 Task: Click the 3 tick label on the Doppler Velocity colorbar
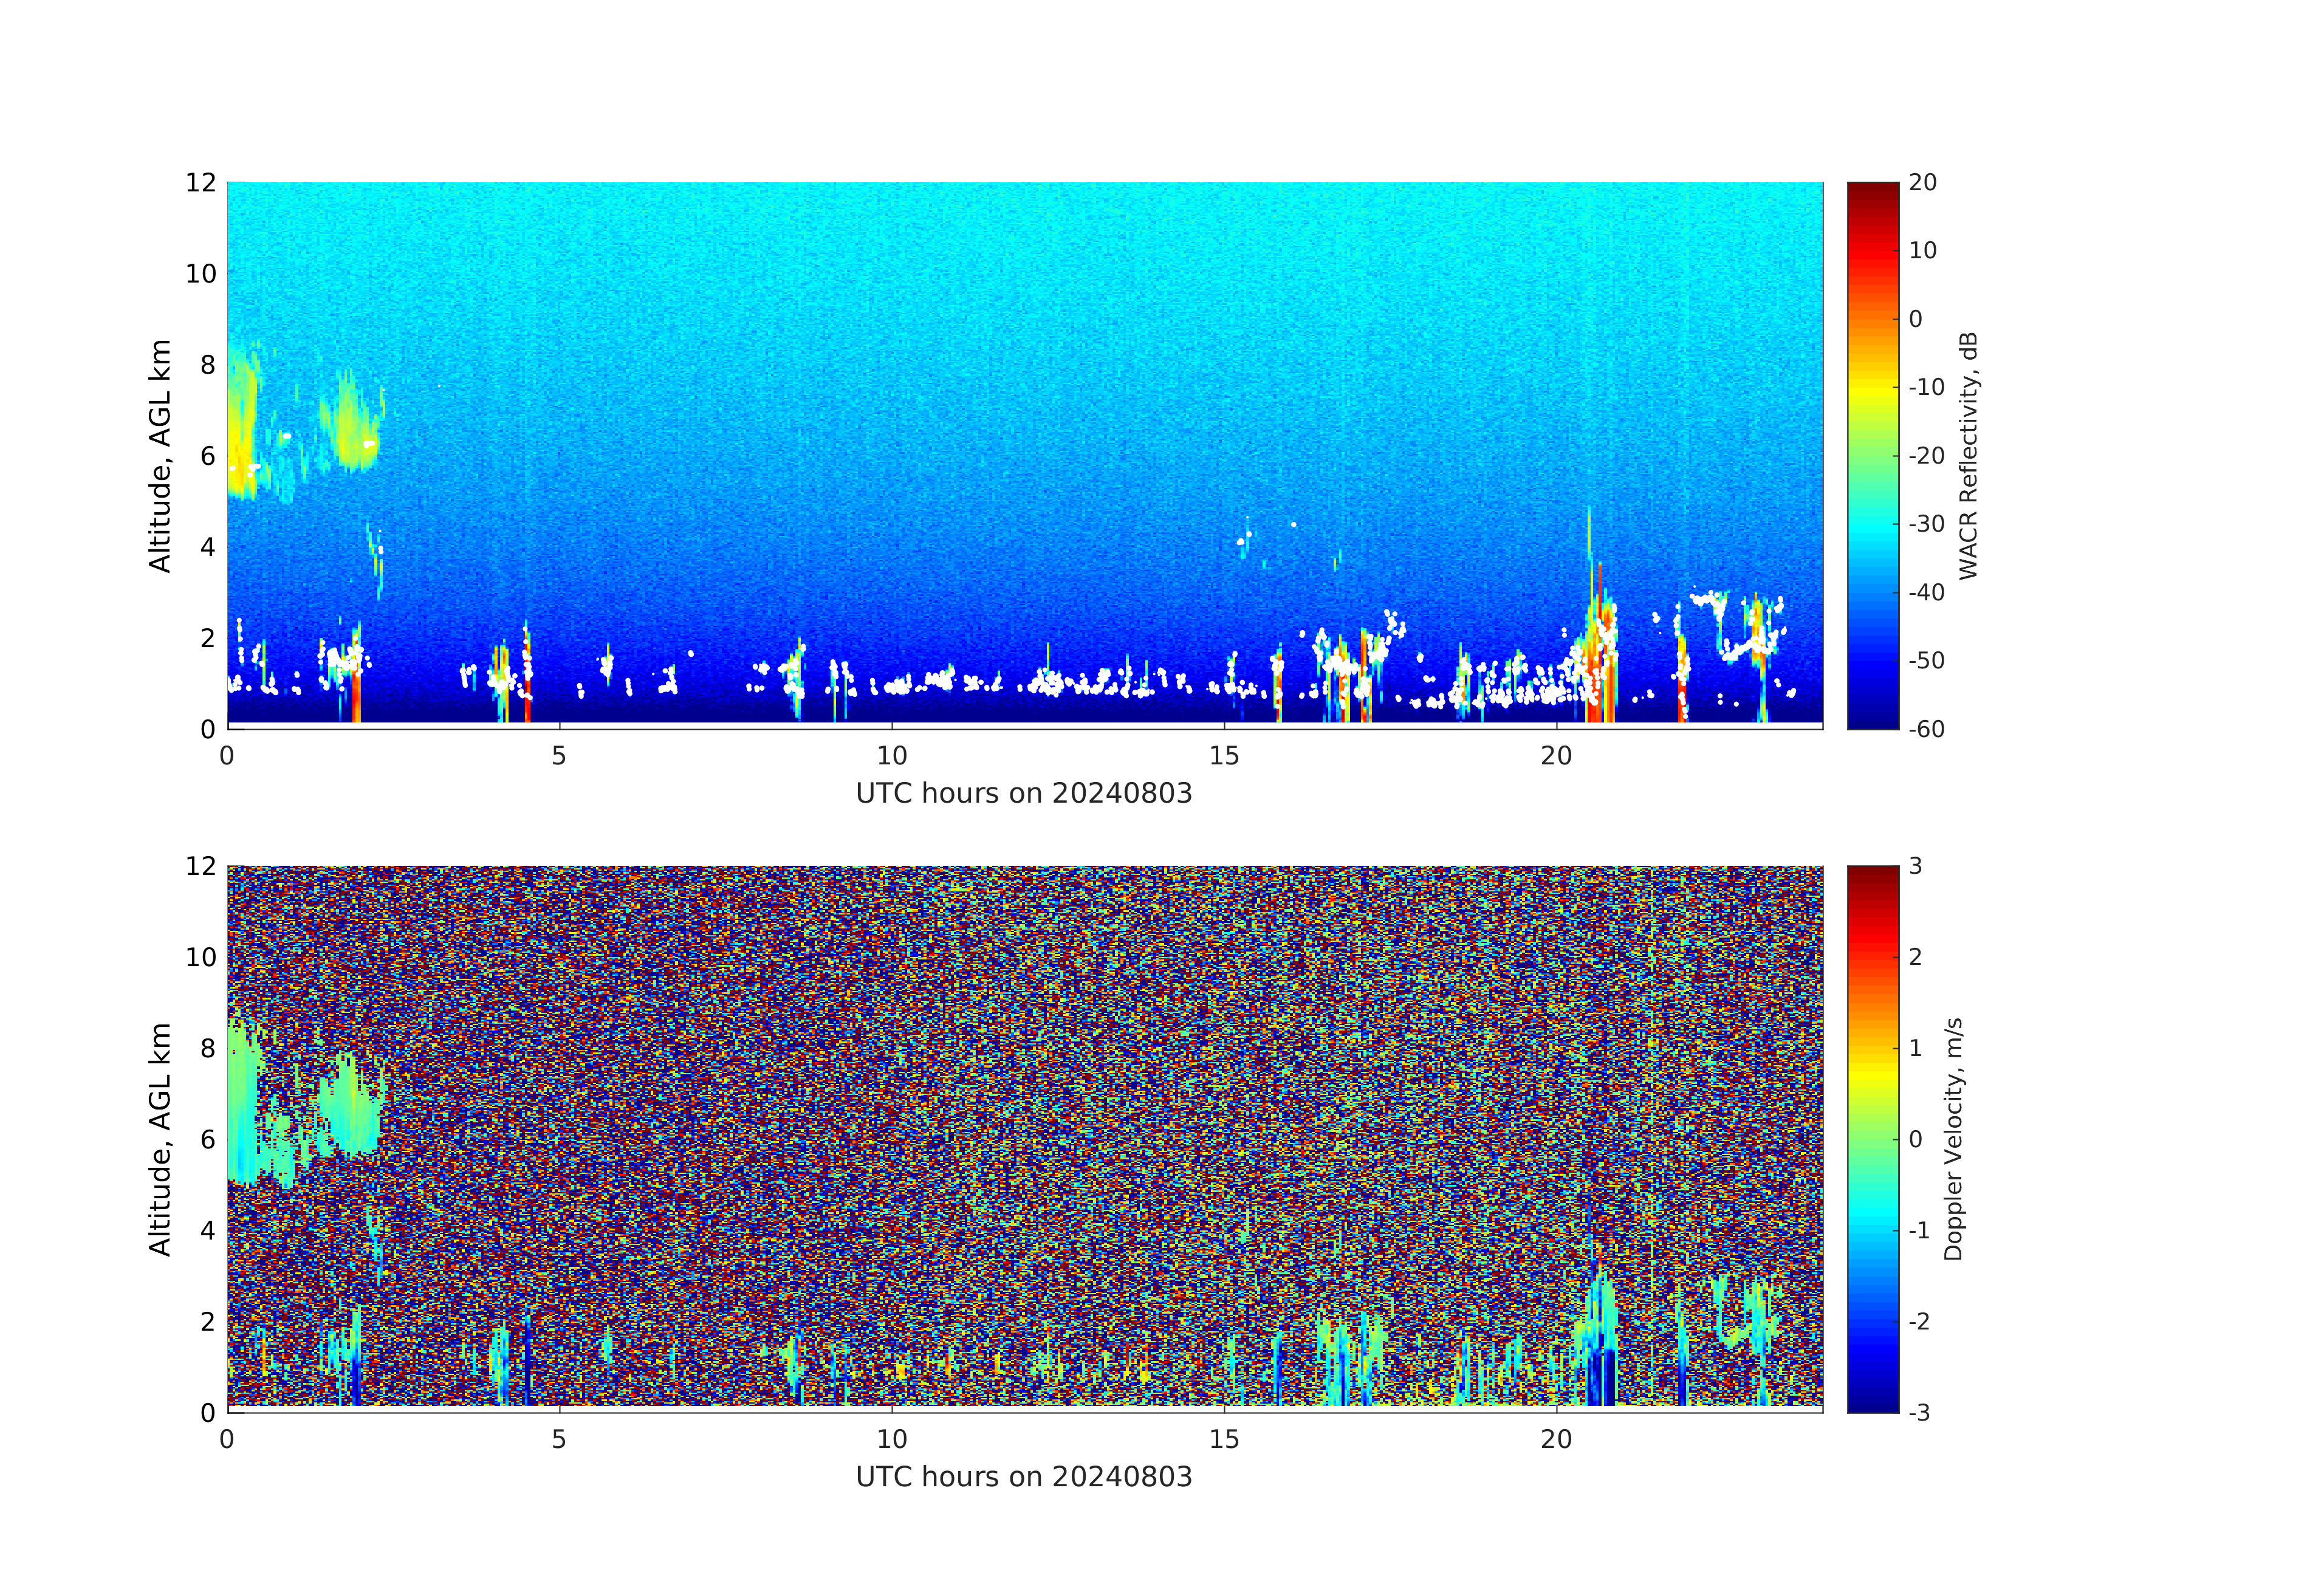pyautogui.click(x=1915, y=866)
